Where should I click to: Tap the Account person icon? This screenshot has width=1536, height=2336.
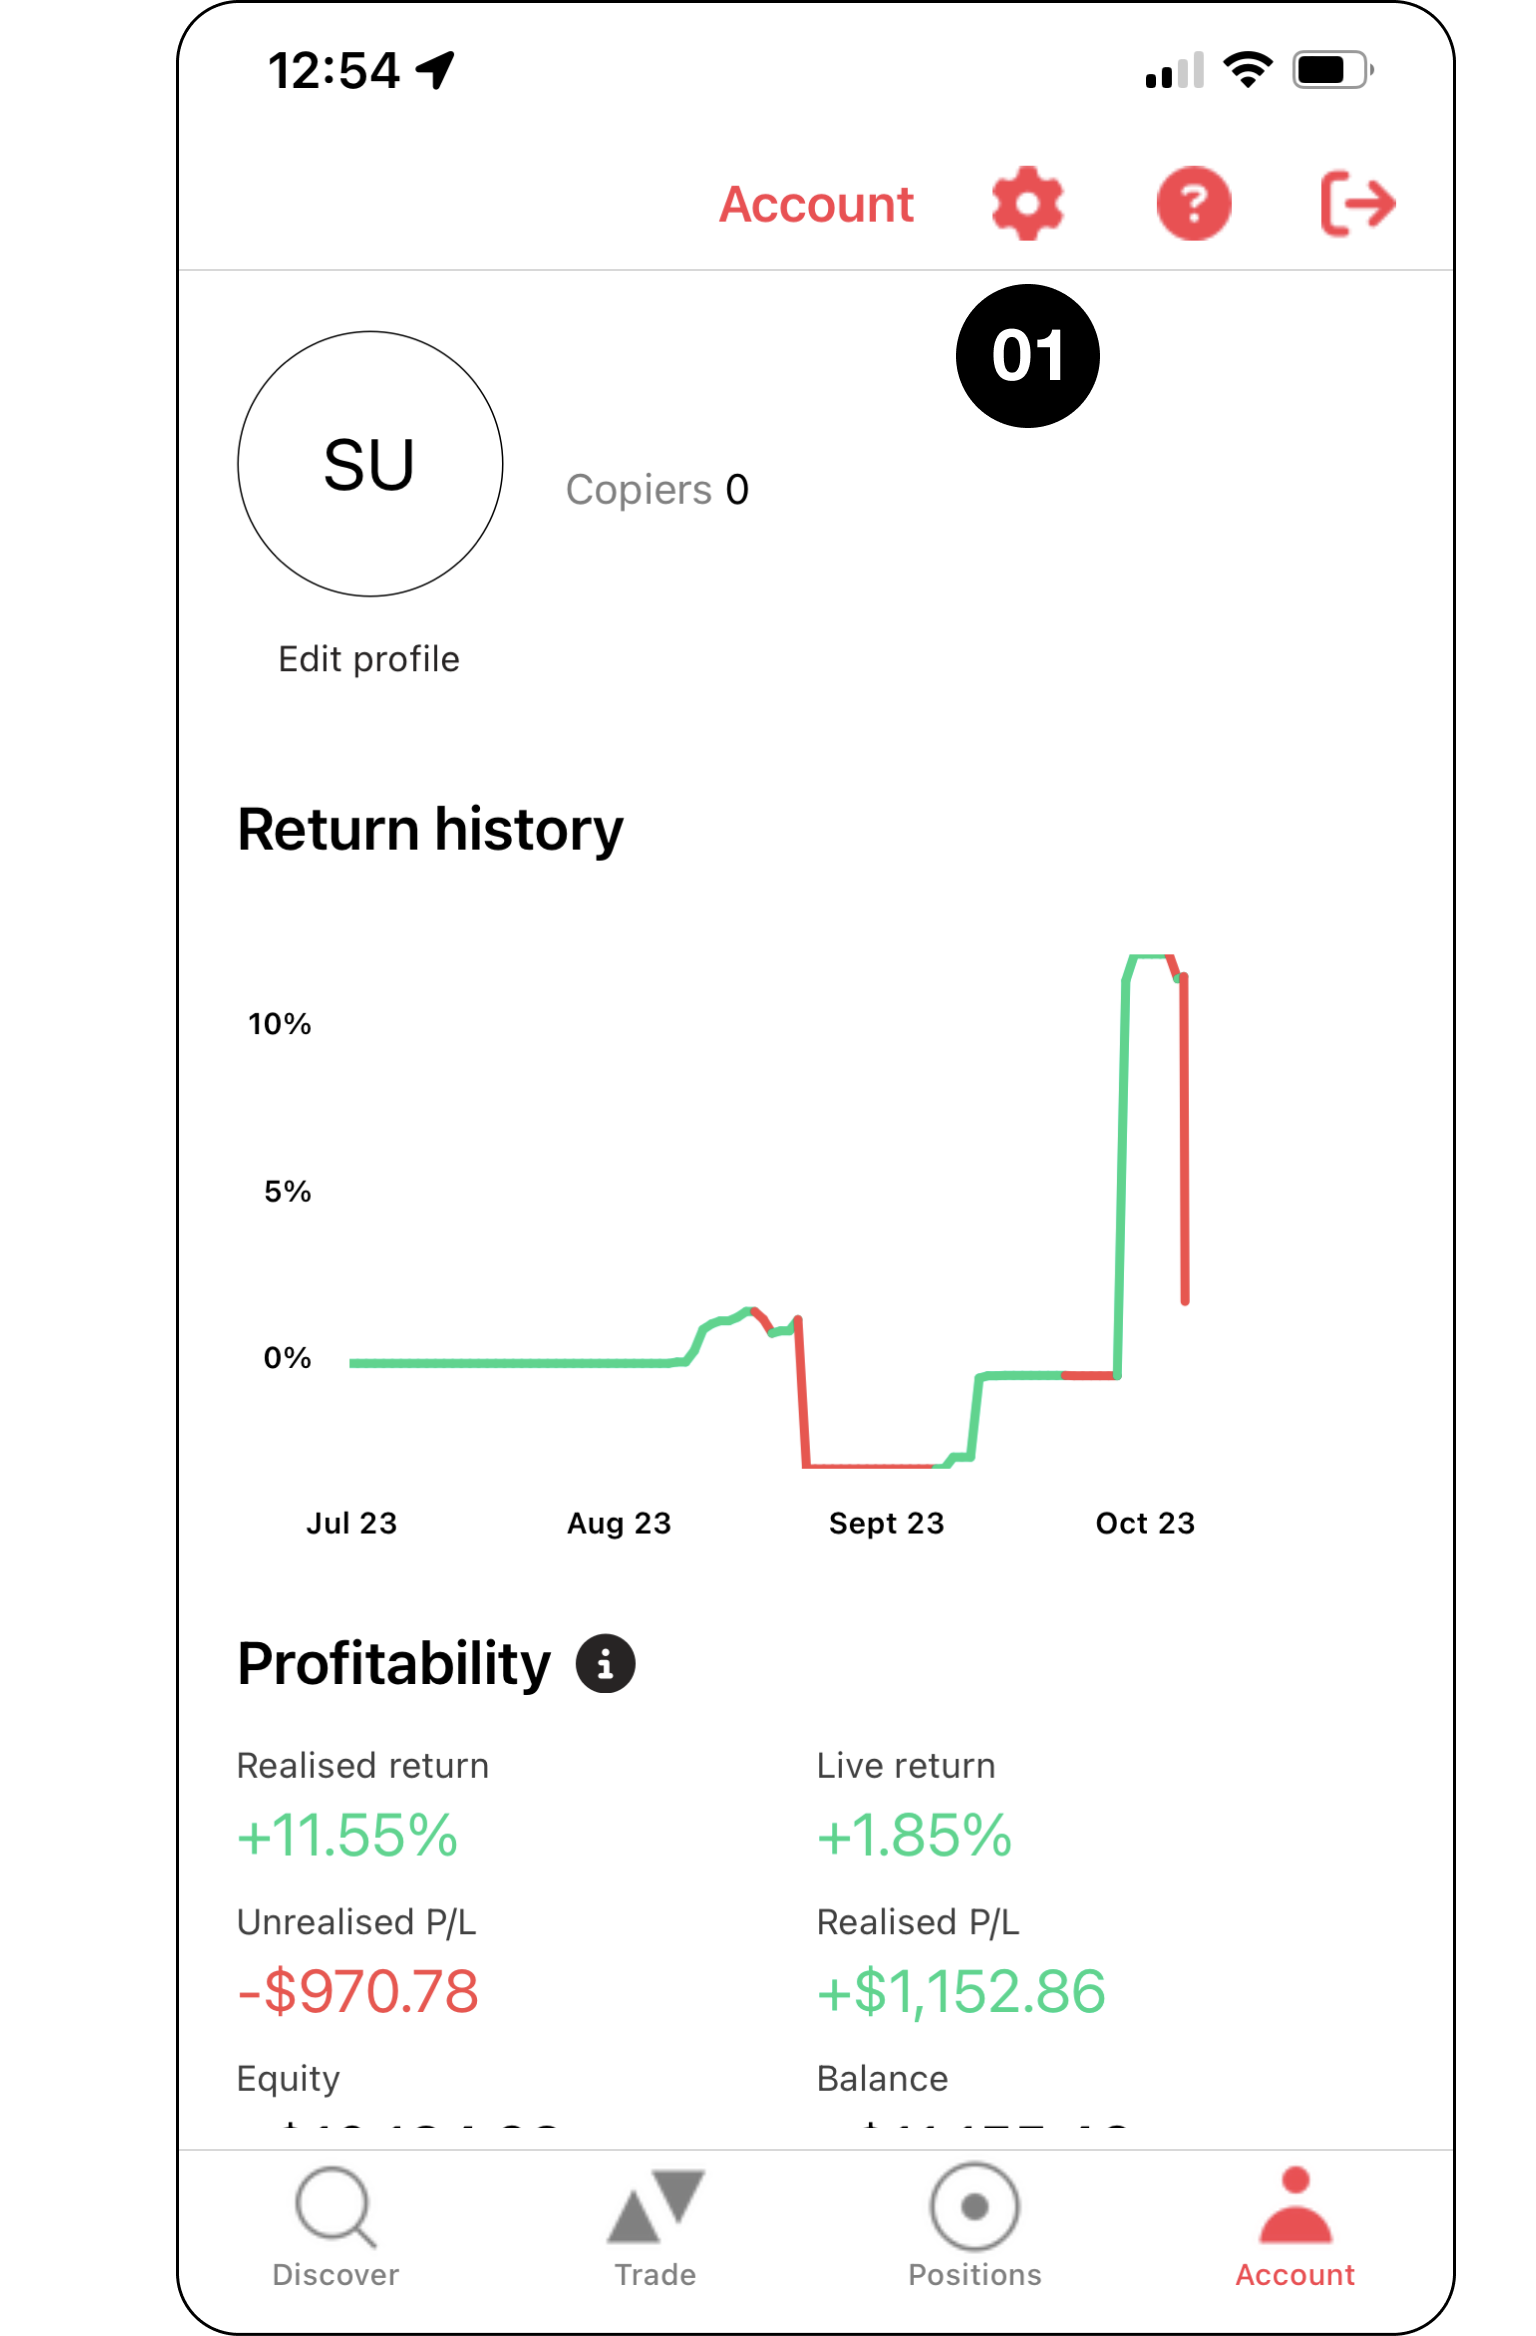point(1295,2207)
